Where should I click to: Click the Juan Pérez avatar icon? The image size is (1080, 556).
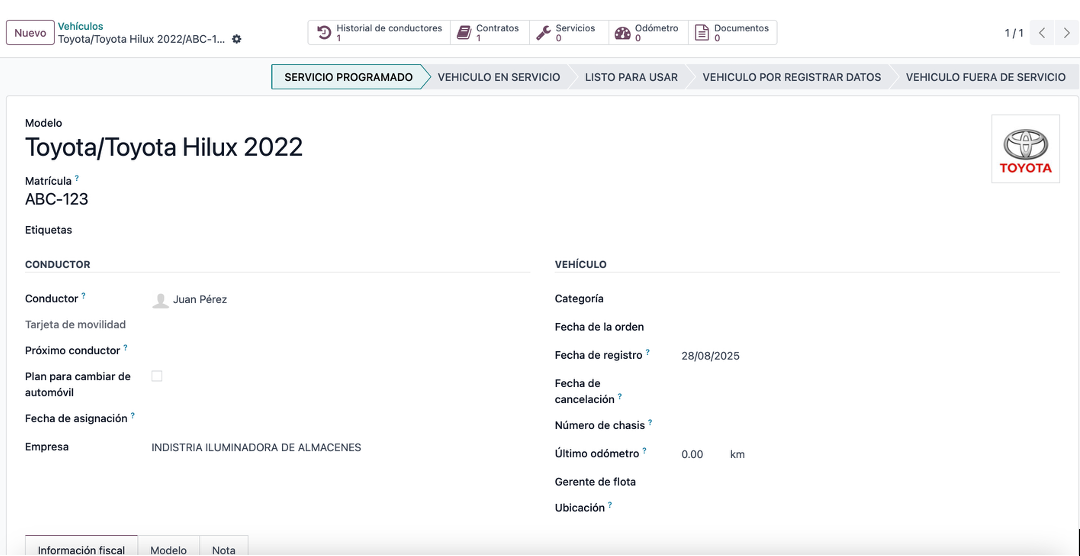coord(160,300)
